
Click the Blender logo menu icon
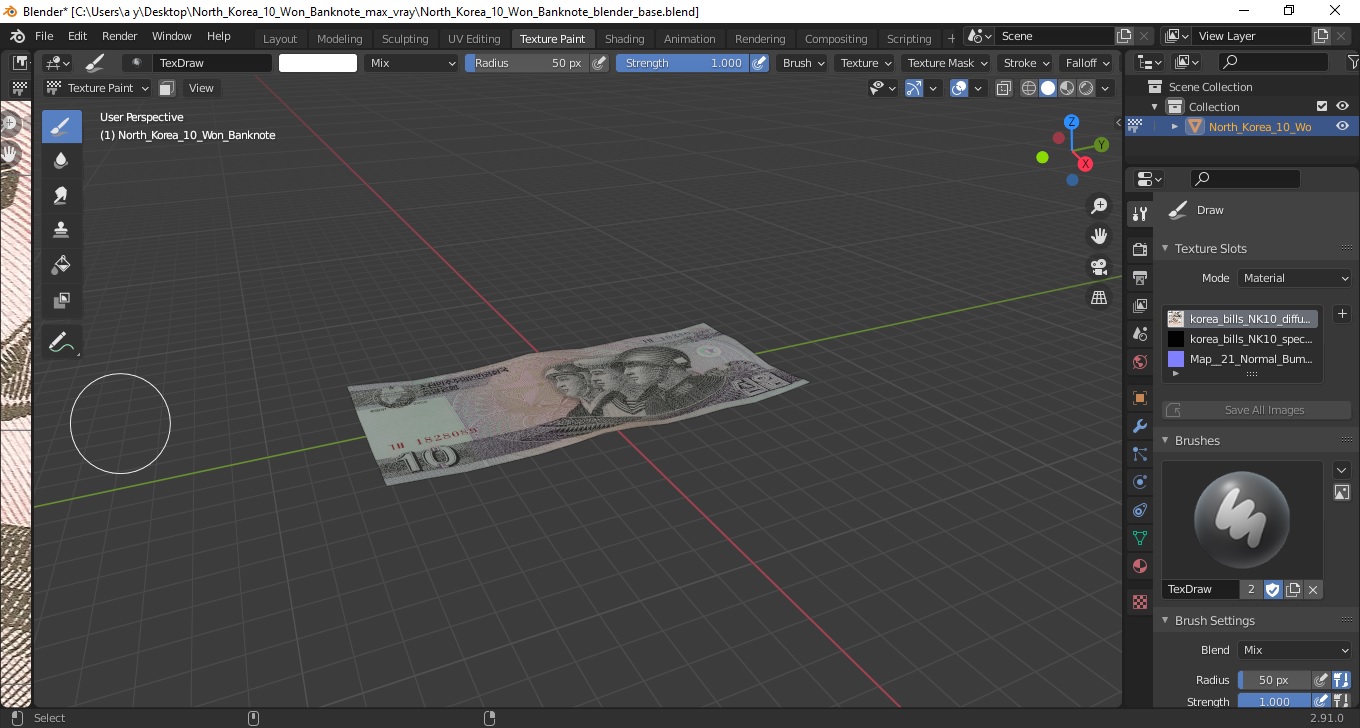tap(17, 36)
